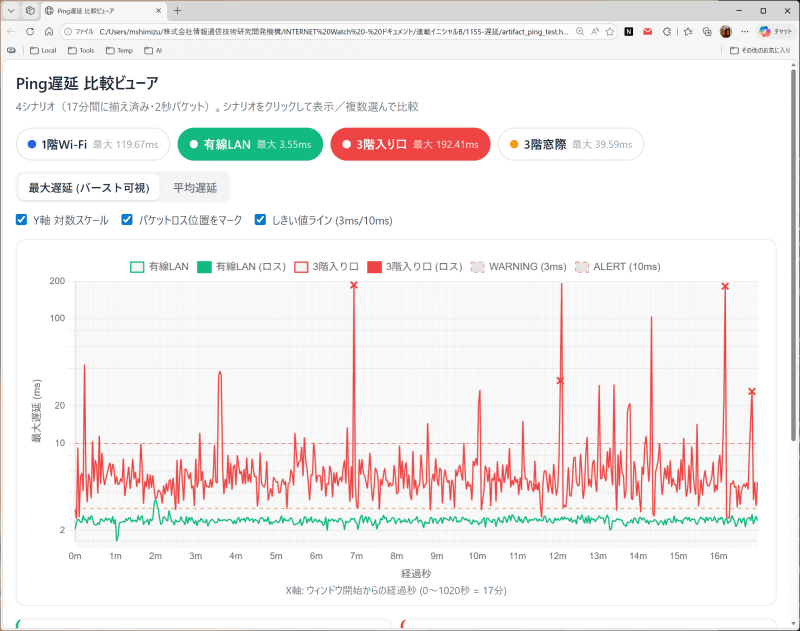Open the user profile avatar
The image size is (800, 631).
point(726,32)
